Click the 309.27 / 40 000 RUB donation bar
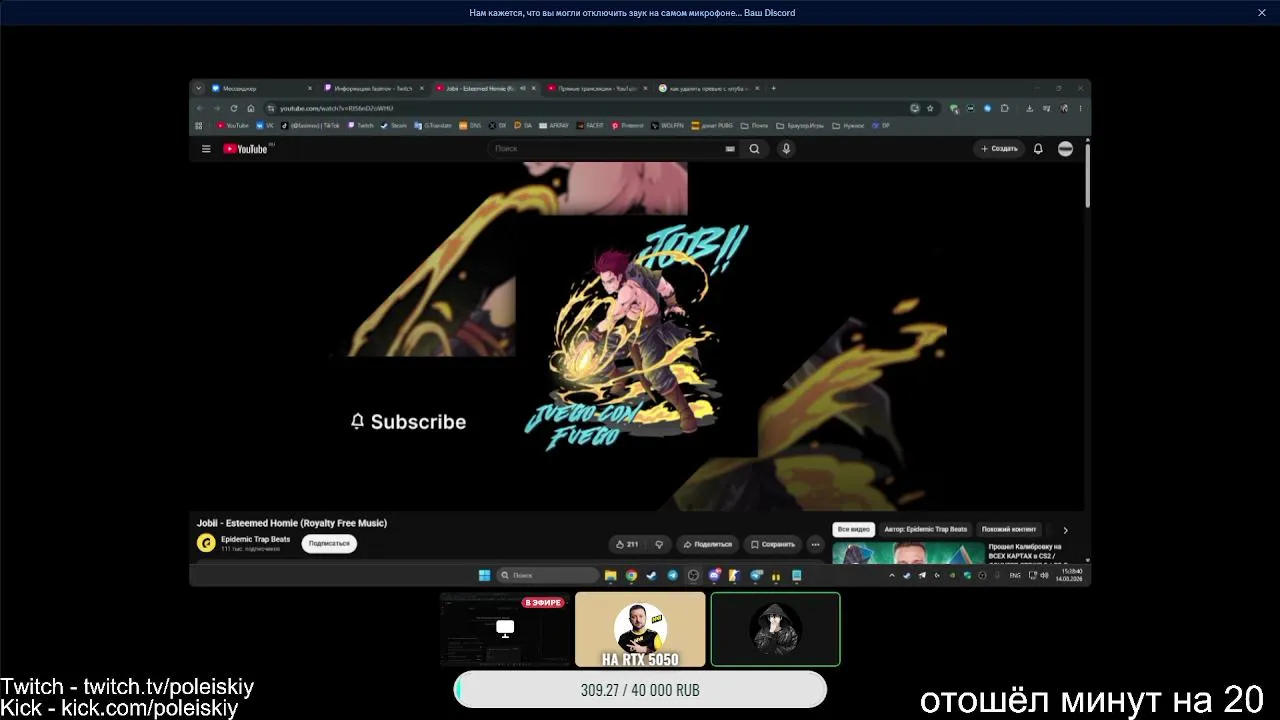Viewport: 1280px width, 720px height. coord(640,690)
